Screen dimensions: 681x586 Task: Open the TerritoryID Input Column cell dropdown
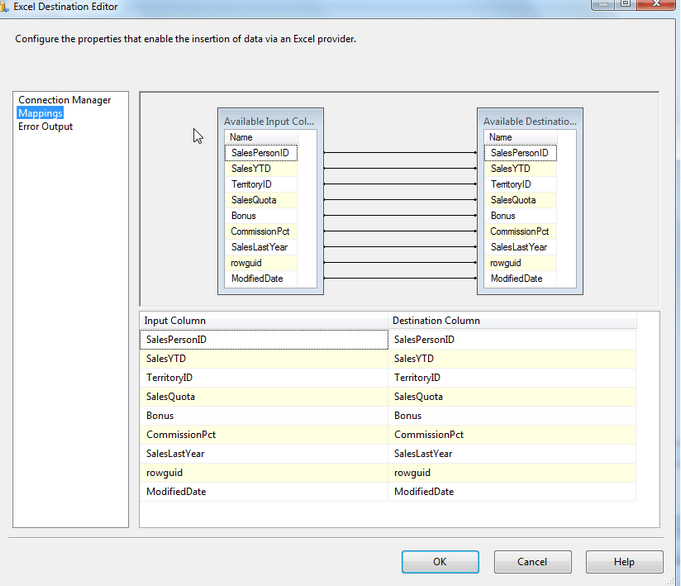click(264, 377)
